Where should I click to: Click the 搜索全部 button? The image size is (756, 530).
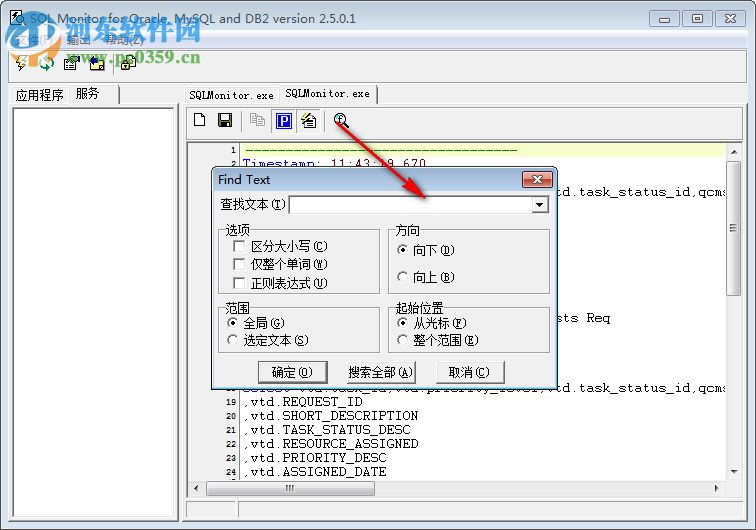[x=380, y=372]
